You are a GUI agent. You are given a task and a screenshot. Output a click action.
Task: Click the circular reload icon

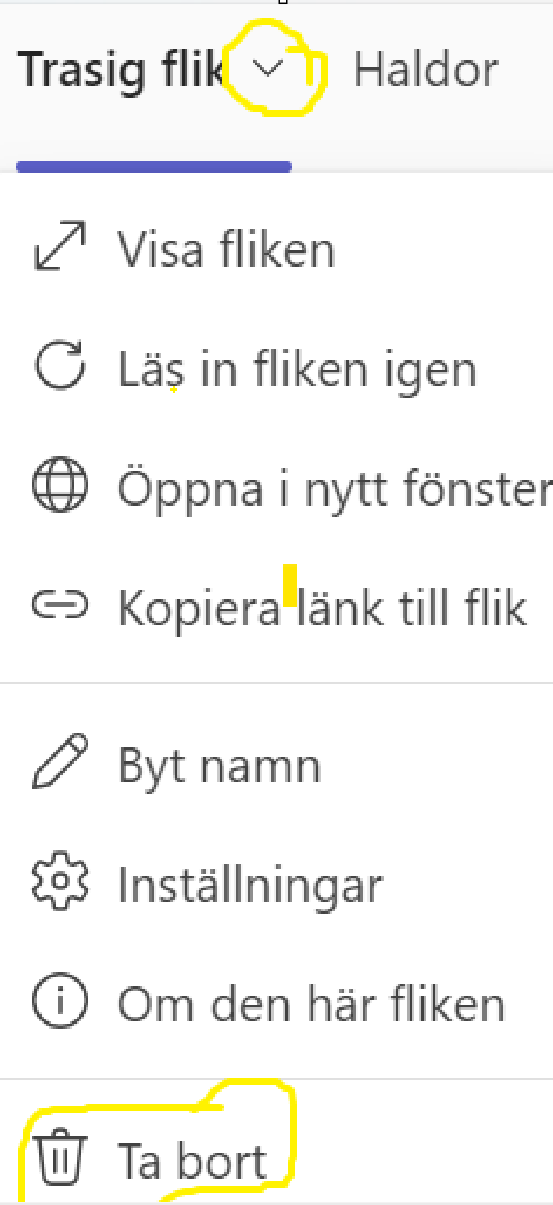click(x=60, y=367)
